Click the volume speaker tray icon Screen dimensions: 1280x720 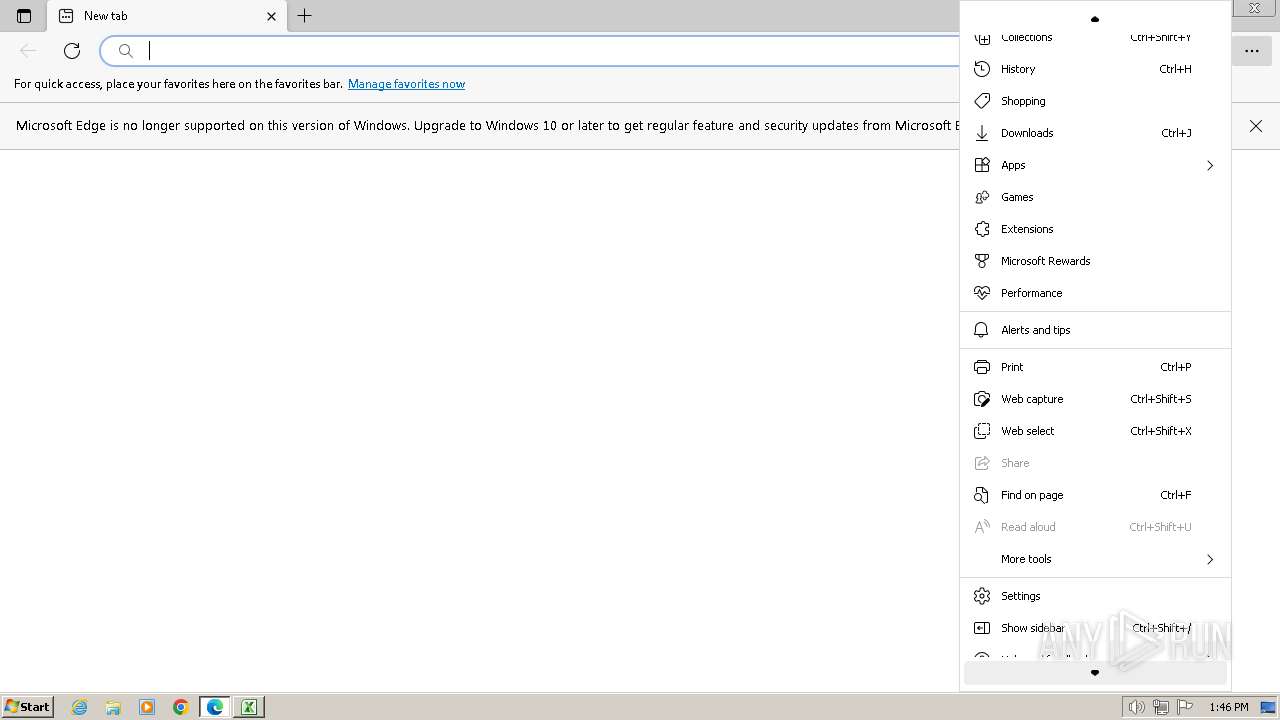click(x=1137, y=707)
